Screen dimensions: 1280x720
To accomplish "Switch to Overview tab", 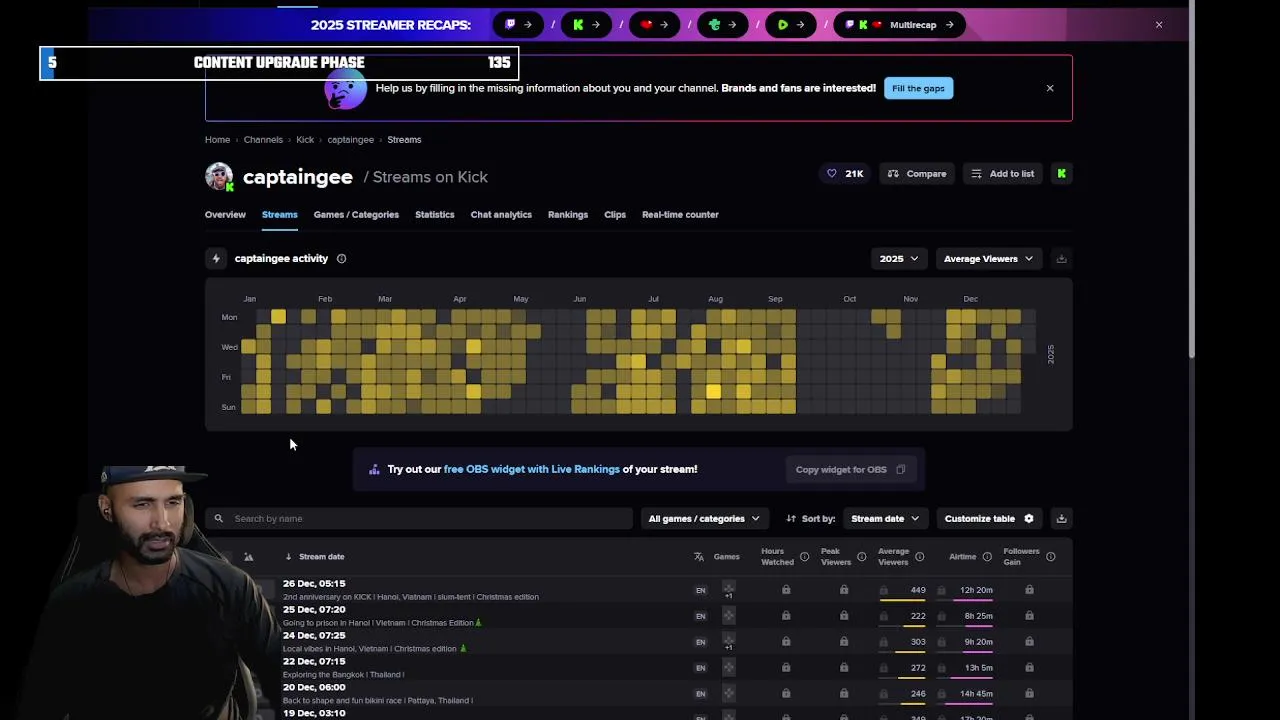I will pos(225,214).
